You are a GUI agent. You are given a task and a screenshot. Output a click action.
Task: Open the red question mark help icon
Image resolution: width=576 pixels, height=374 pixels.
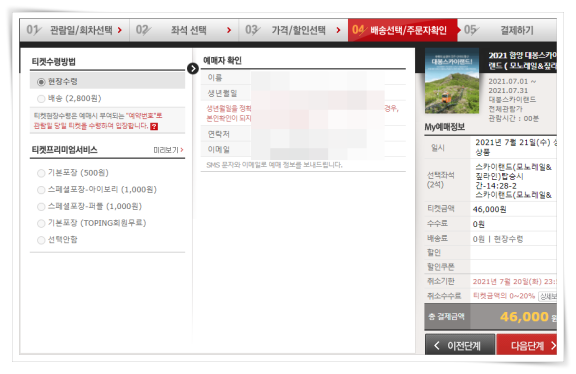click(x=154, y=126)
